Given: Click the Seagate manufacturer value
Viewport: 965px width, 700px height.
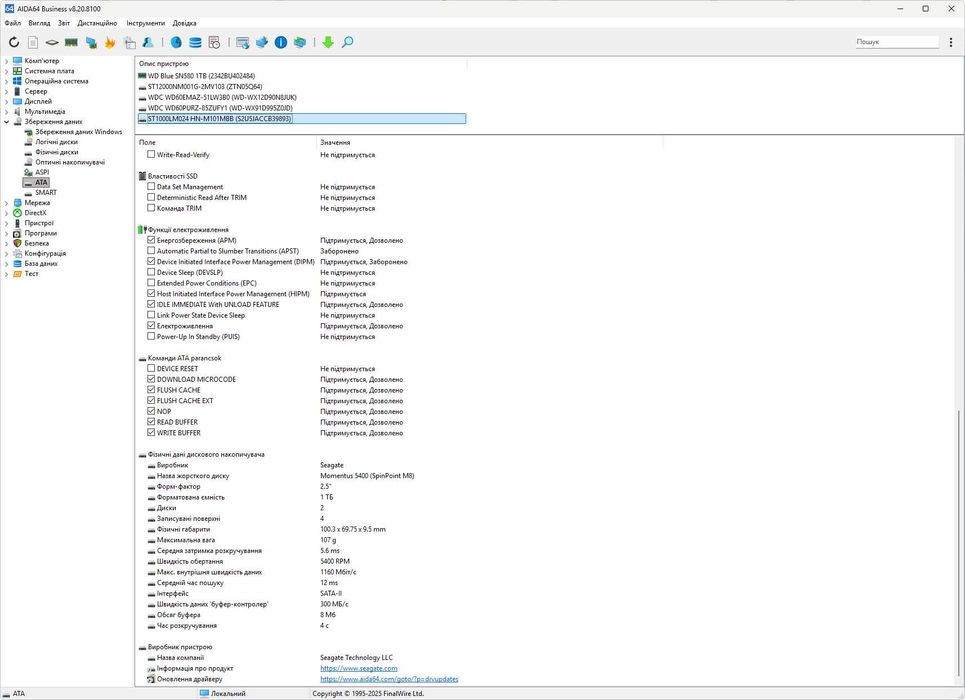Looking at the screenshot, I should [332, 465].
